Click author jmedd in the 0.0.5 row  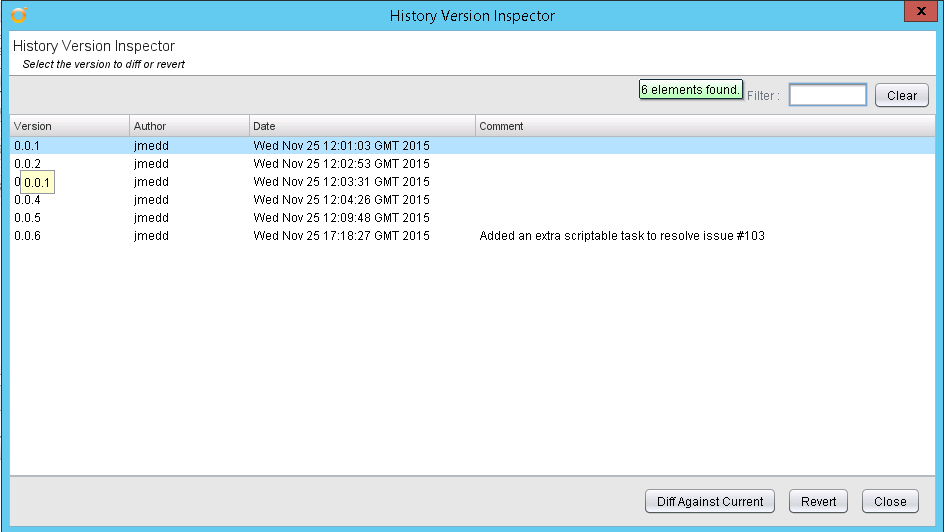coord(151,218)
